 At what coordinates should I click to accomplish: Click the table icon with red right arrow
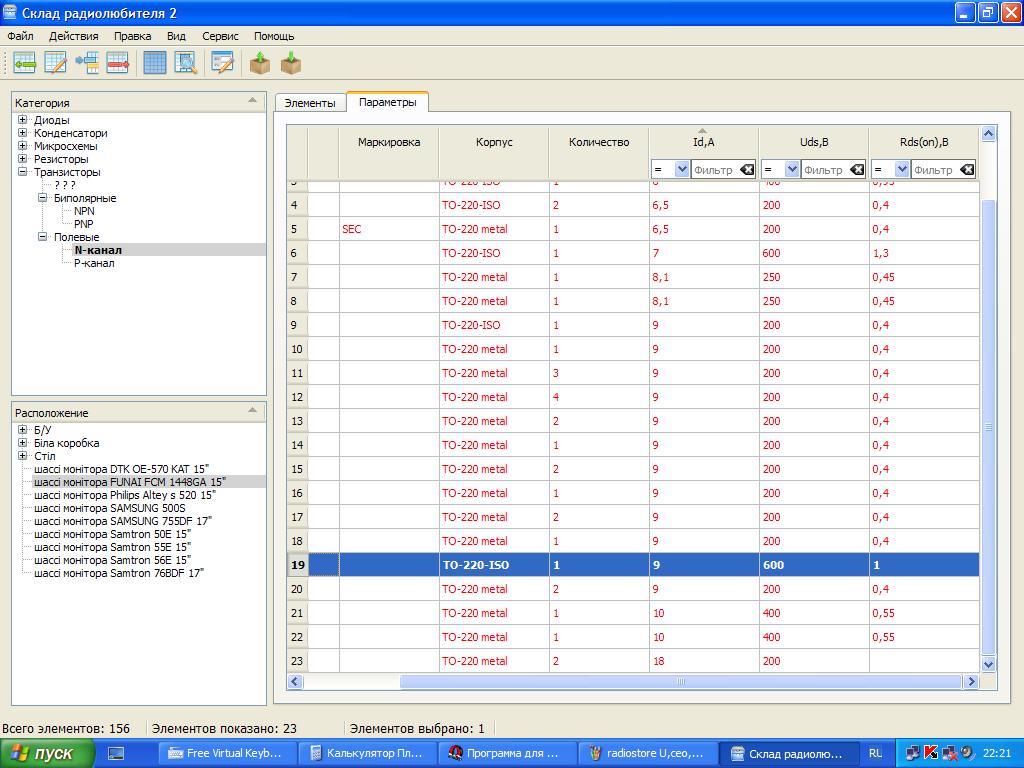pos(118,63)
